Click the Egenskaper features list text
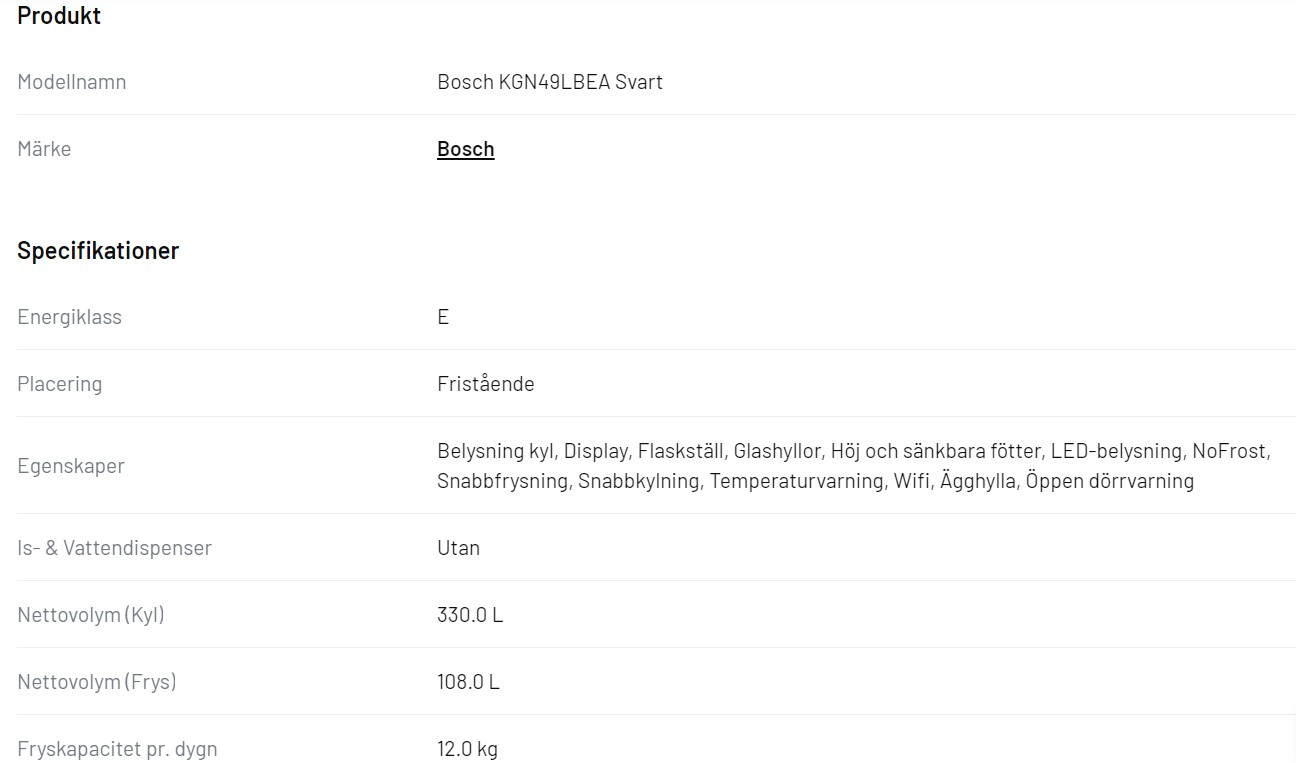 click(854, 466)
